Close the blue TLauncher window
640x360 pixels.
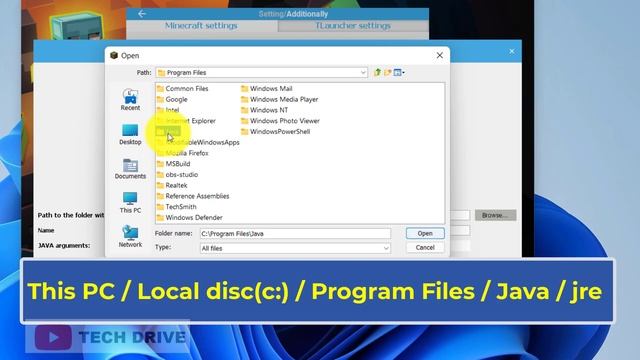[x=512, y=51]
